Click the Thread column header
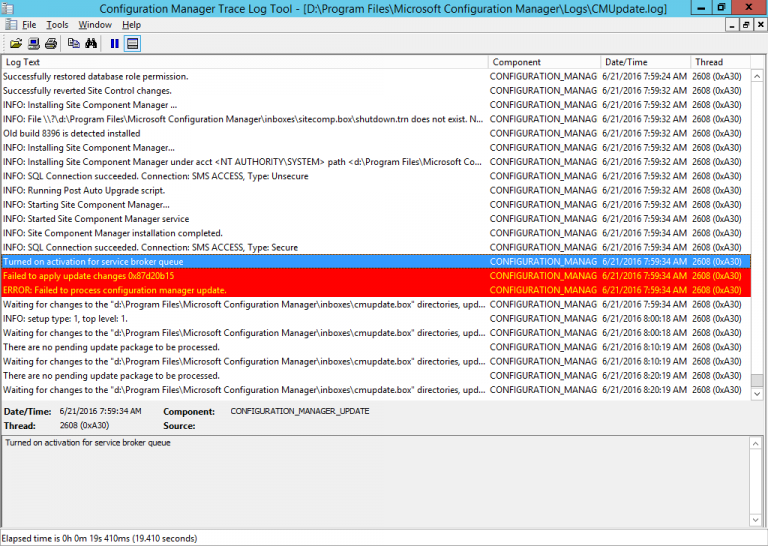The image size is (768, 546). tap(718, 62)
